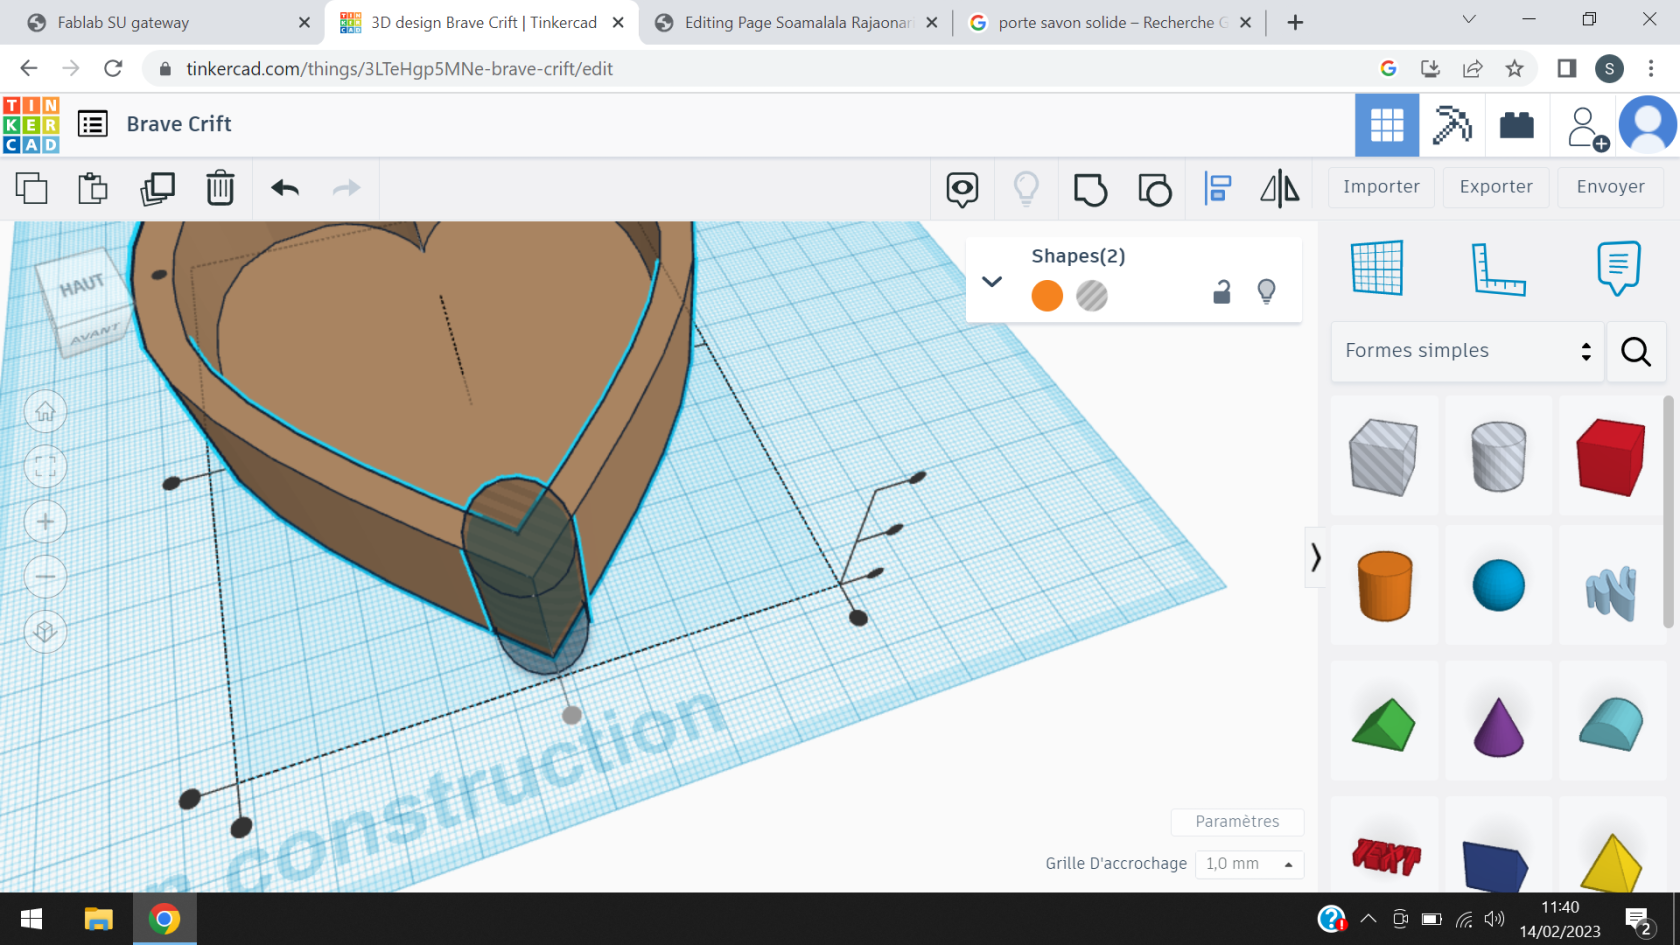Ungroup the selected shapes

point(1154,189)
